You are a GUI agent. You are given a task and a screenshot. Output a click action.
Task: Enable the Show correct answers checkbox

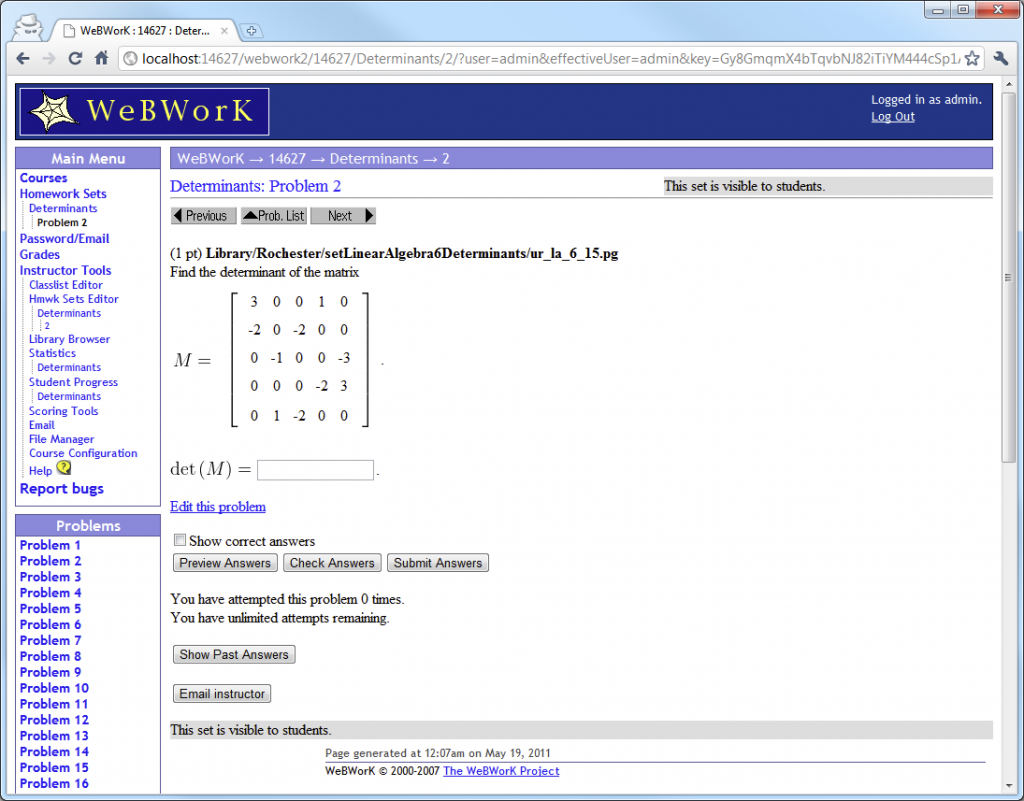[x=179, y=539]
